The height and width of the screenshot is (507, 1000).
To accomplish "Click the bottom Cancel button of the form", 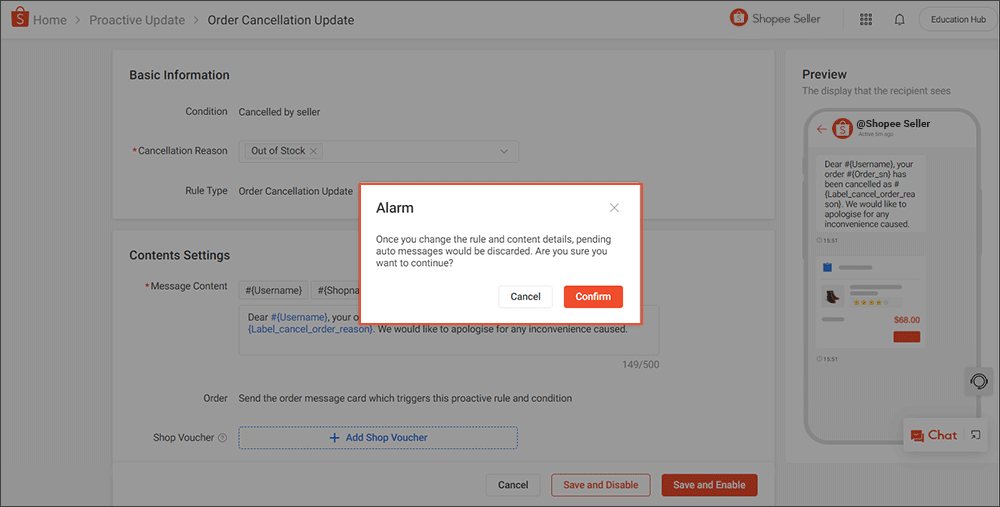I will point(513,485).
